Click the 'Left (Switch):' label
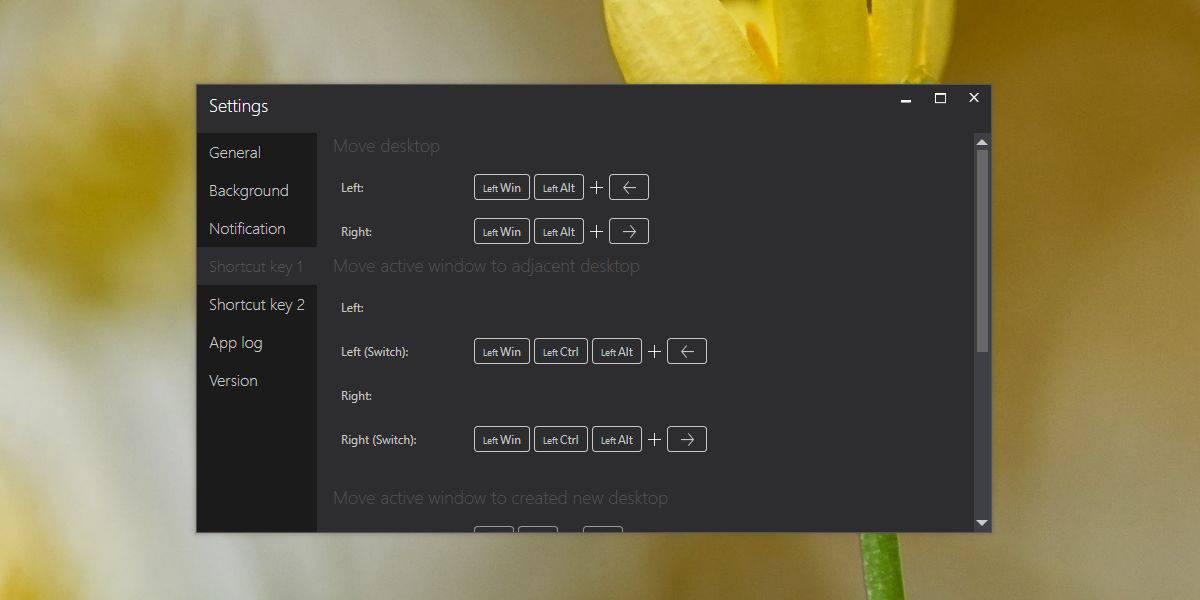 (375, 352)
